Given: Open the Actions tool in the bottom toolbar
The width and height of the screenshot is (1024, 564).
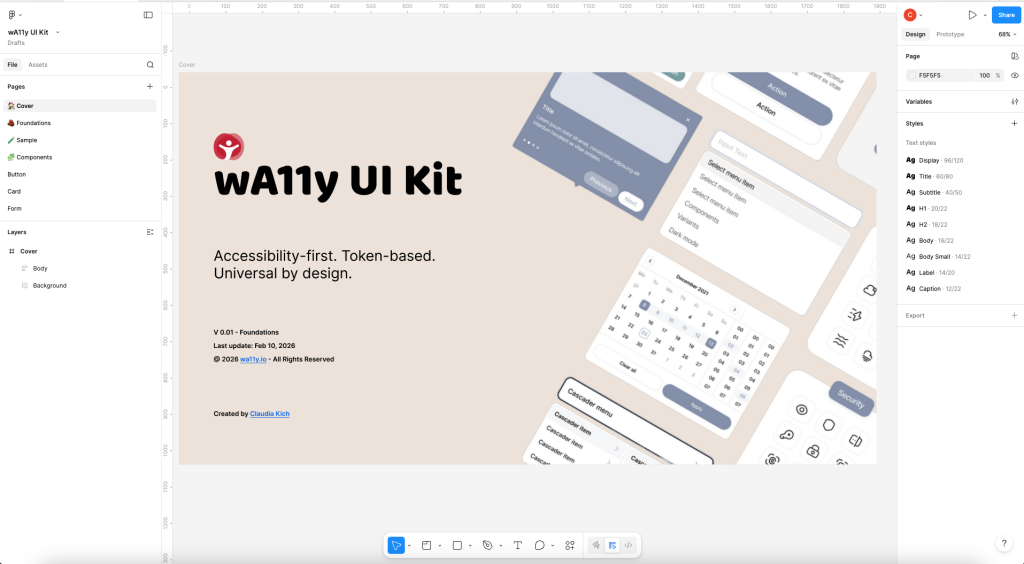Looking at the screenshot, I should pyautogui.click(x=570, y=545).
